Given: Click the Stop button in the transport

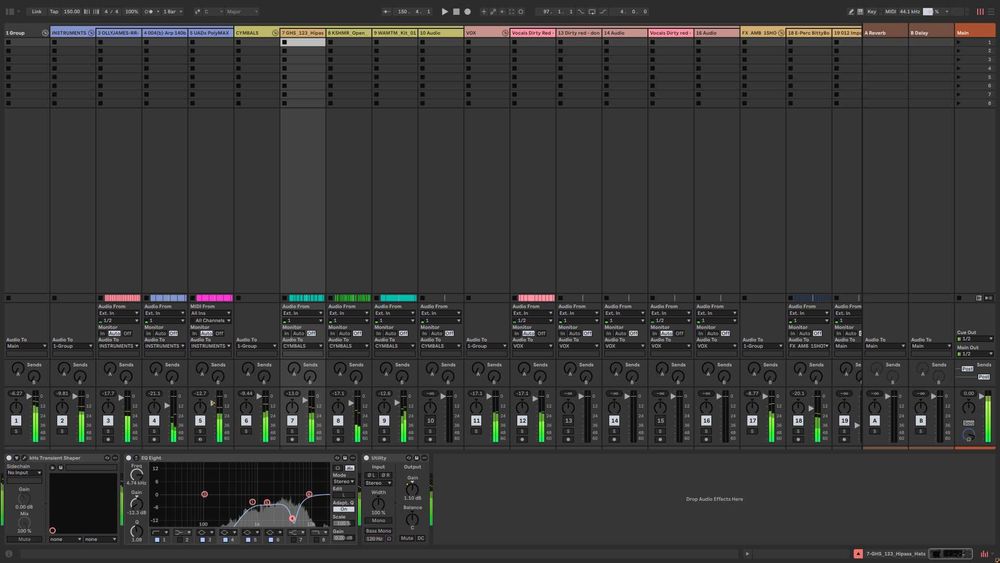Looking at the screenshot, I should (x=456, y=12).
